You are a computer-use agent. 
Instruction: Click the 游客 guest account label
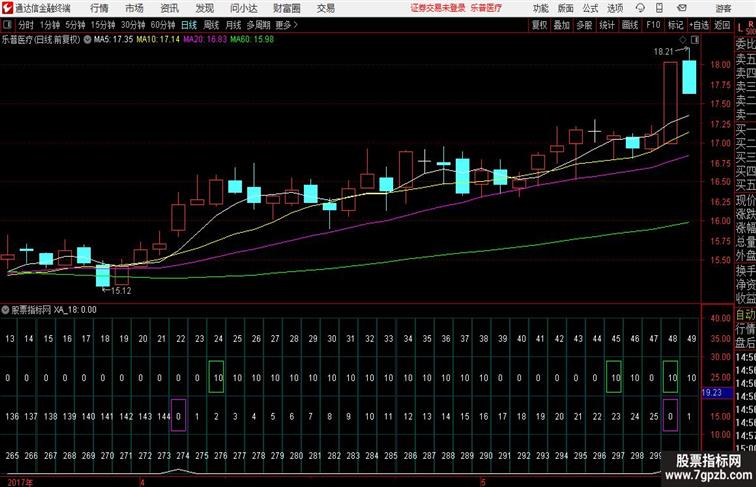723,8
